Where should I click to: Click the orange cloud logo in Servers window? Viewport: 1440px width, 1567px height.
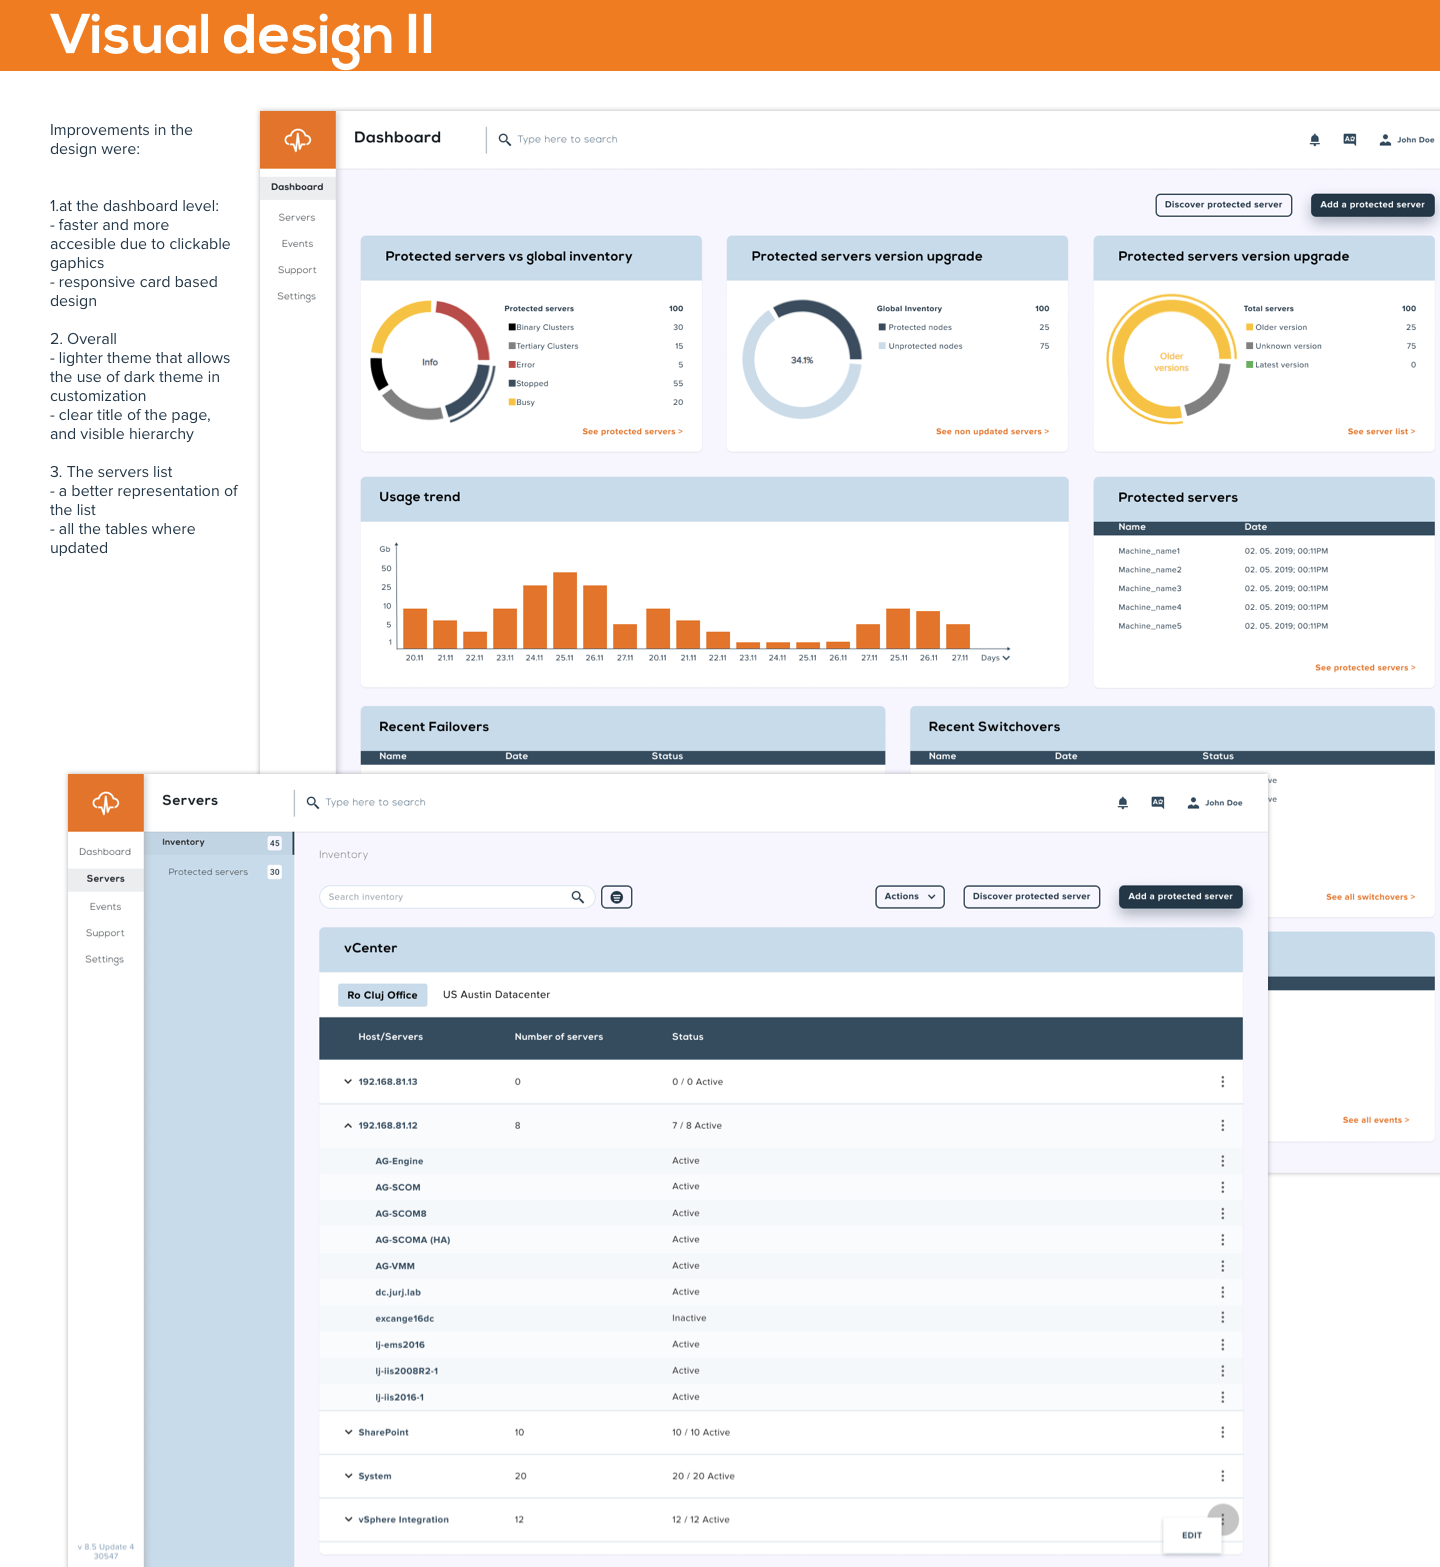(106, 802)
